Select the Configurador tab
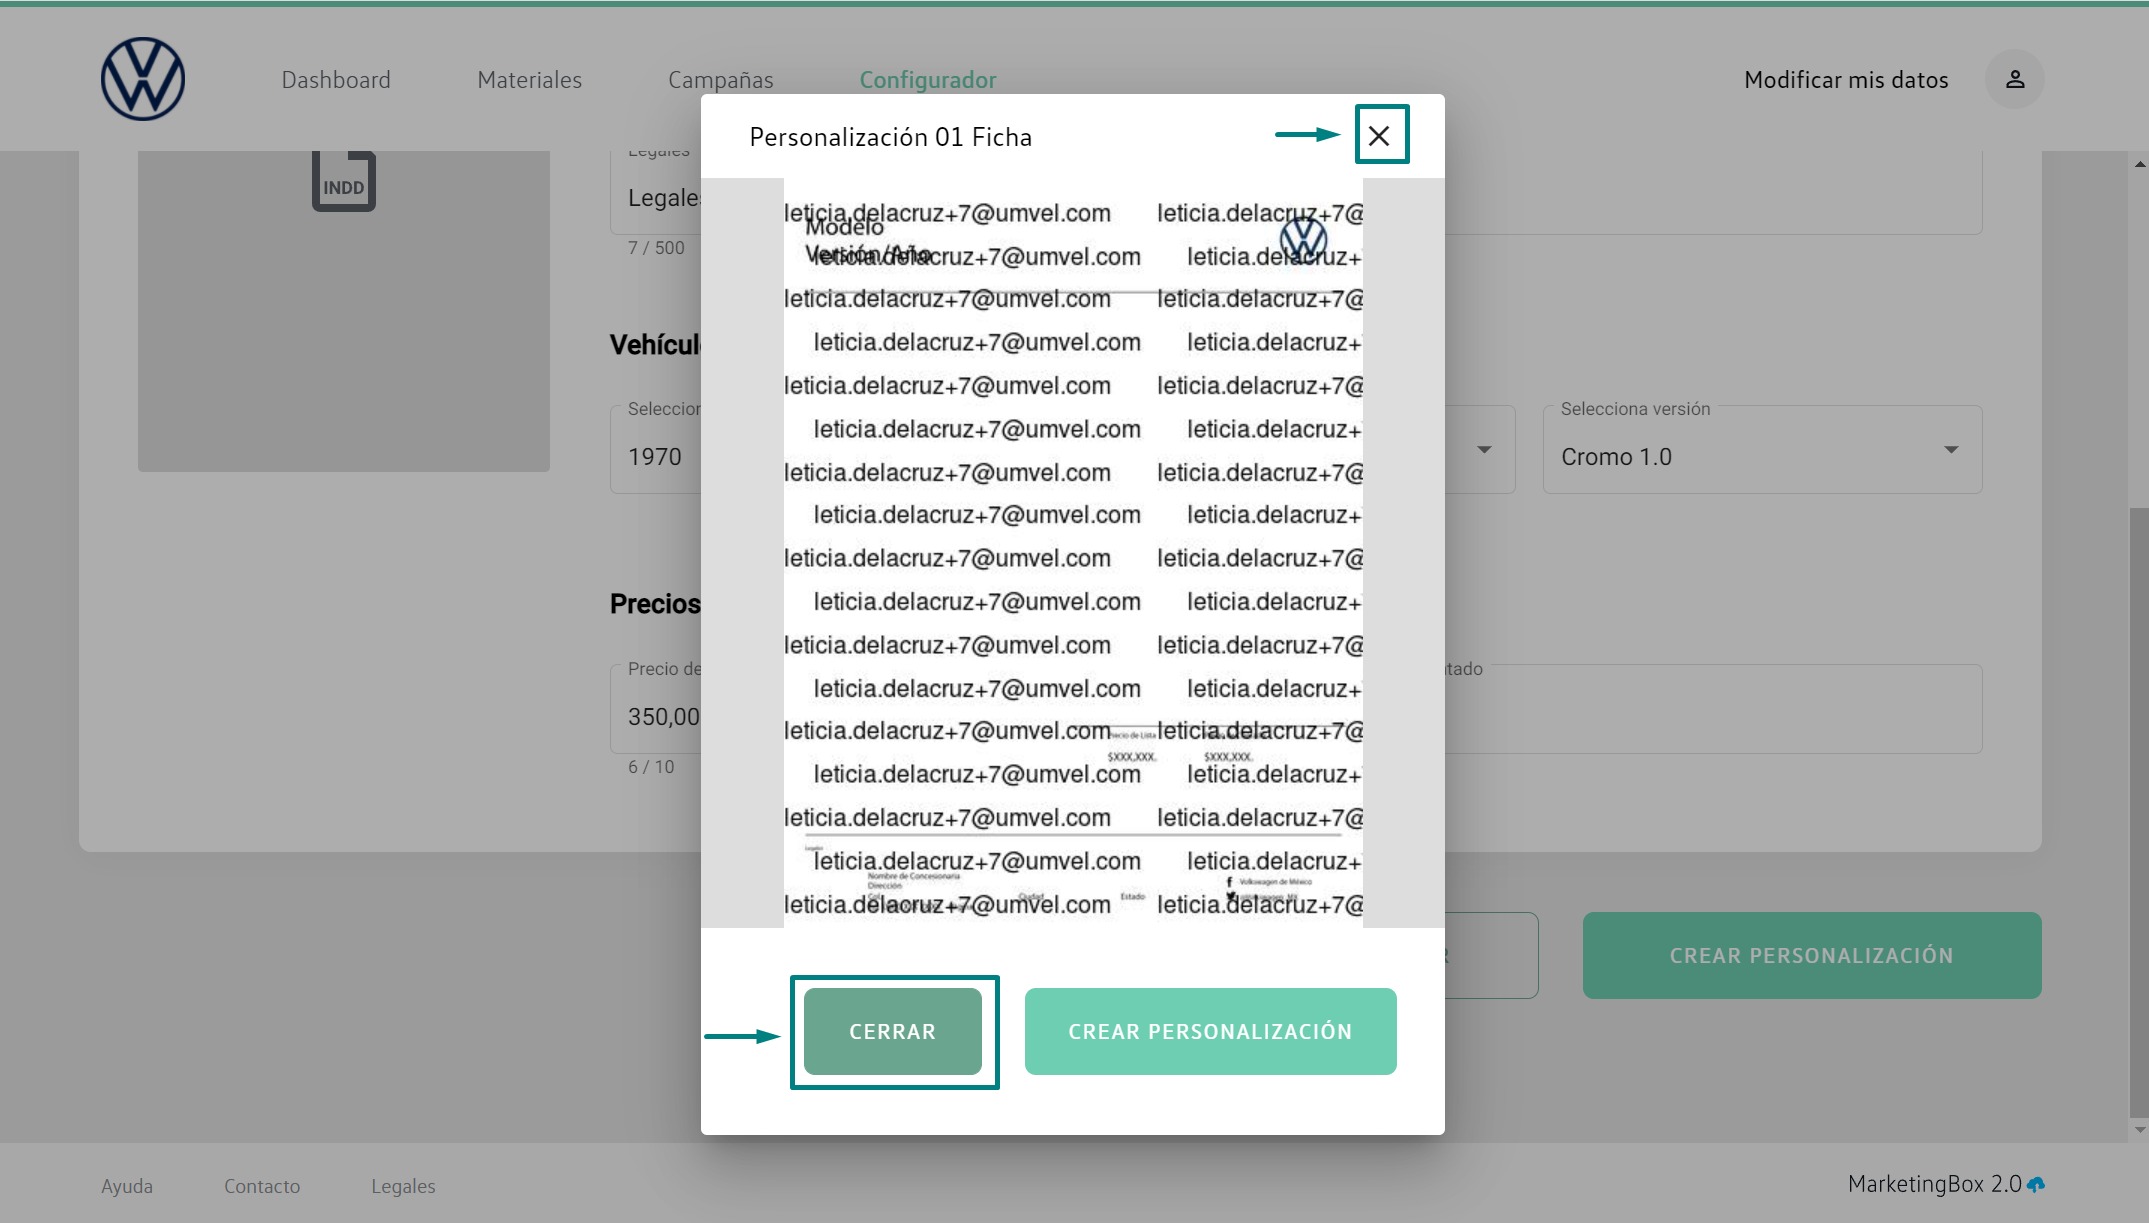Screen dimensions: 2149x1223 click(x=927, y=80)
